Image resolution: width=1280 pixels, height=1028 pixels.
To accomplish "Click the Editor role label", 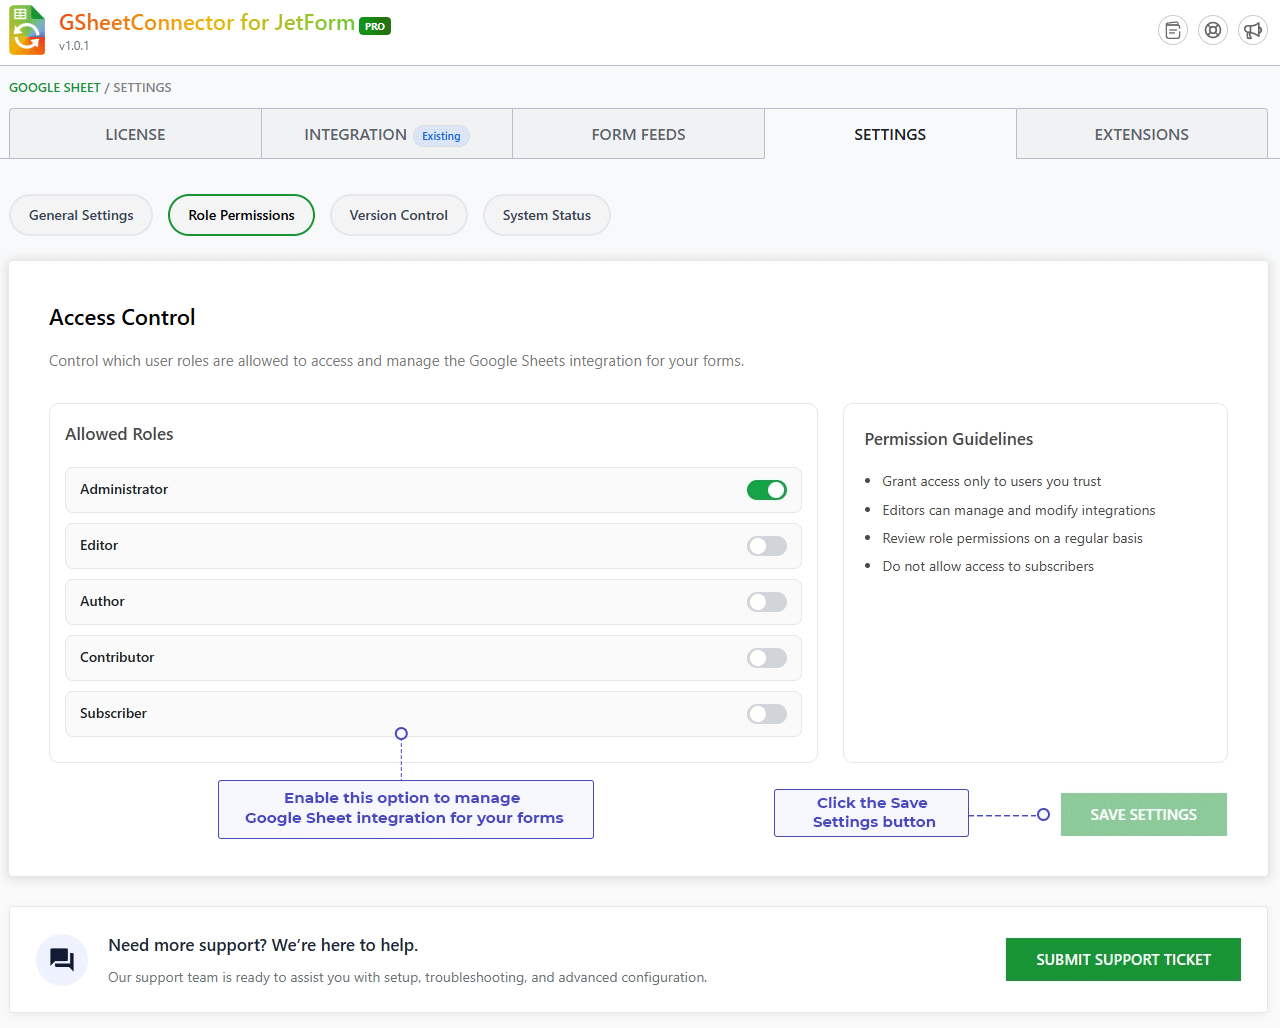I will (x=99, y=545).
